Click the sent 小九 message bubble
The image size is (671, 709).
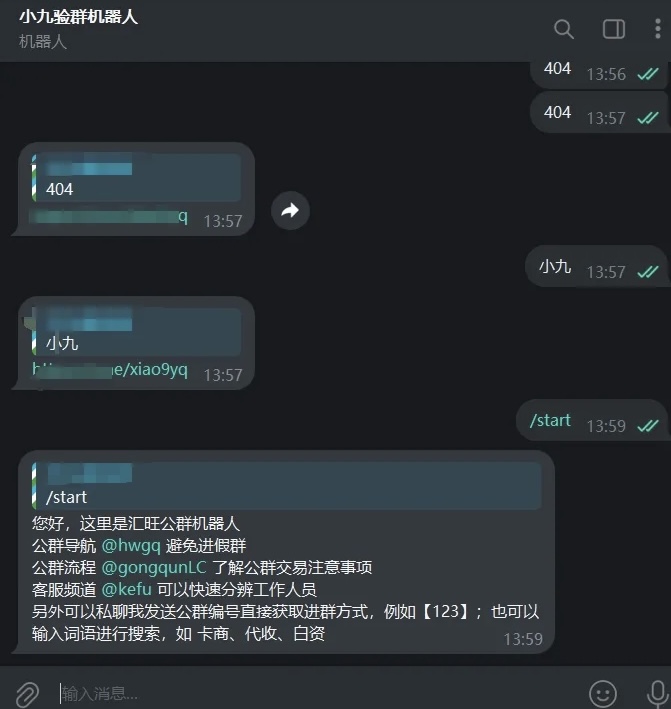point(597,267)
